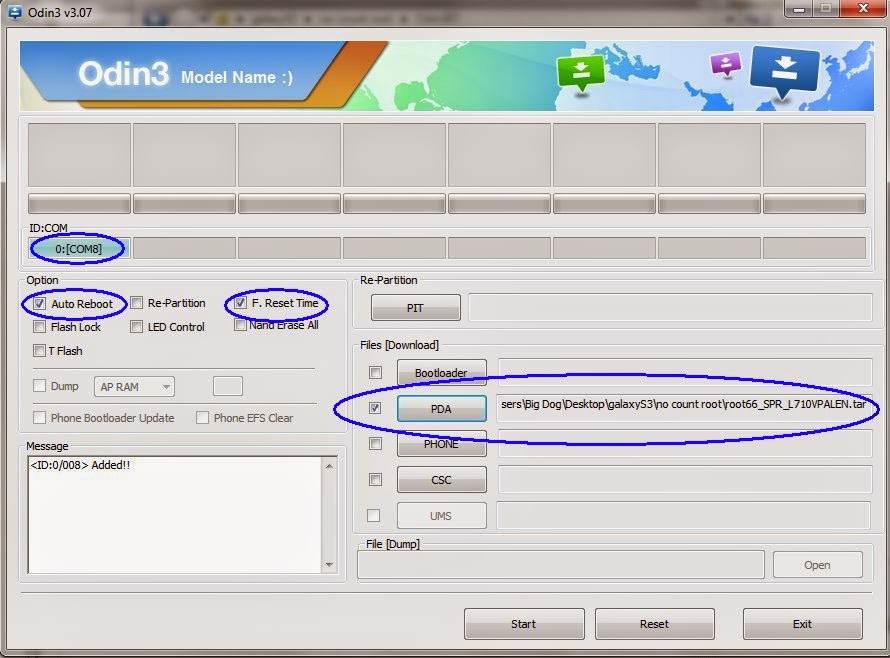890x658 pixels.
Task: Toggle the Dump checkbox
Action: pos(39,386)
